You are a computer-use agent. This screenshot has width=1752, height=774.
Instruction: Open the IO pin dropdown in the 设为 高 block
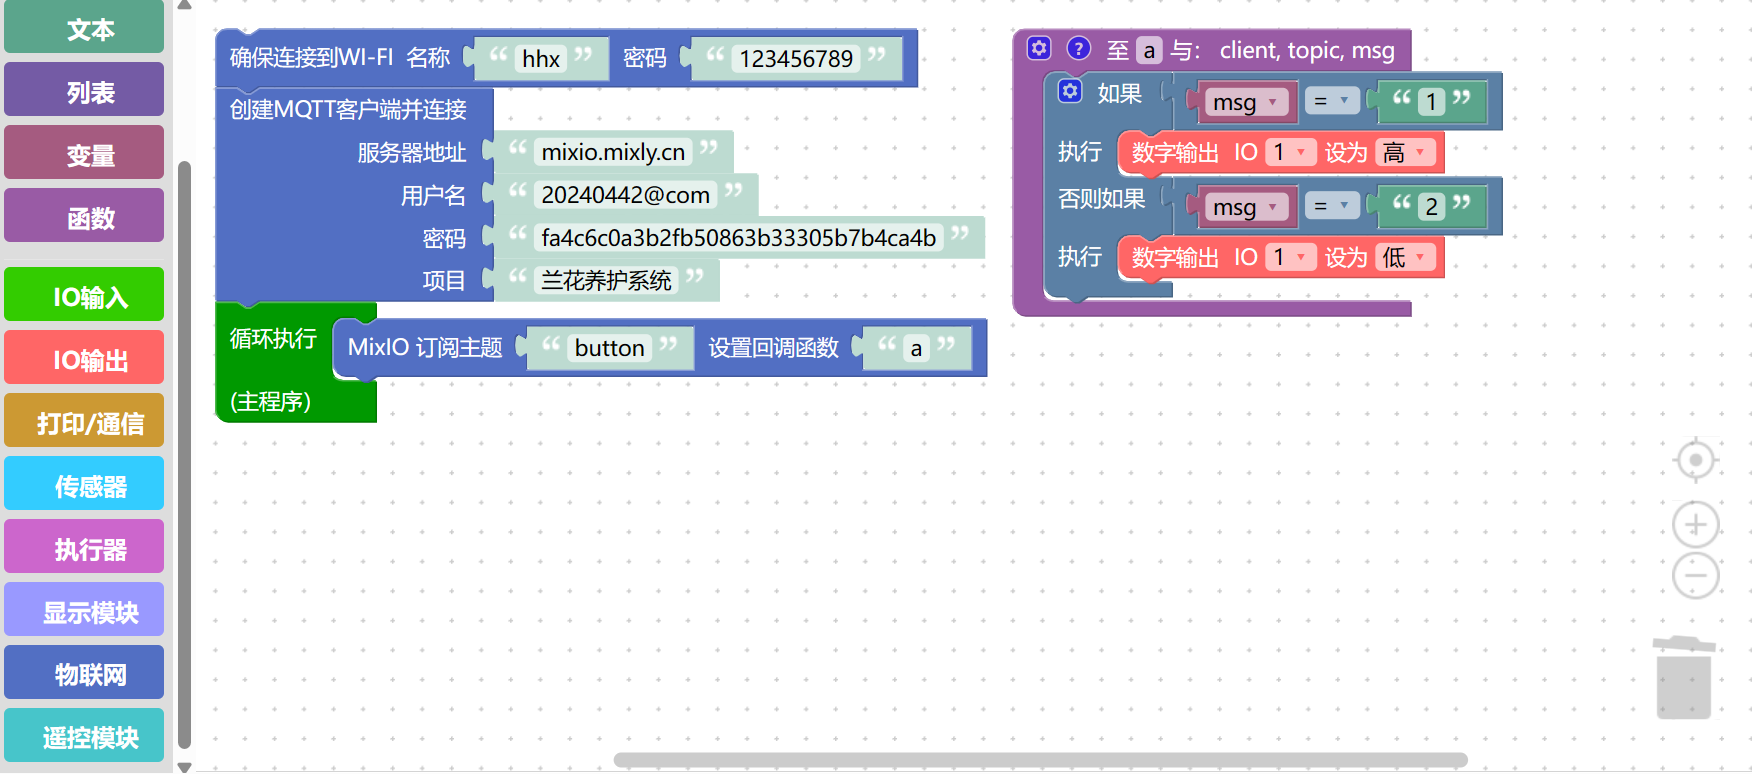[1290, 152]
